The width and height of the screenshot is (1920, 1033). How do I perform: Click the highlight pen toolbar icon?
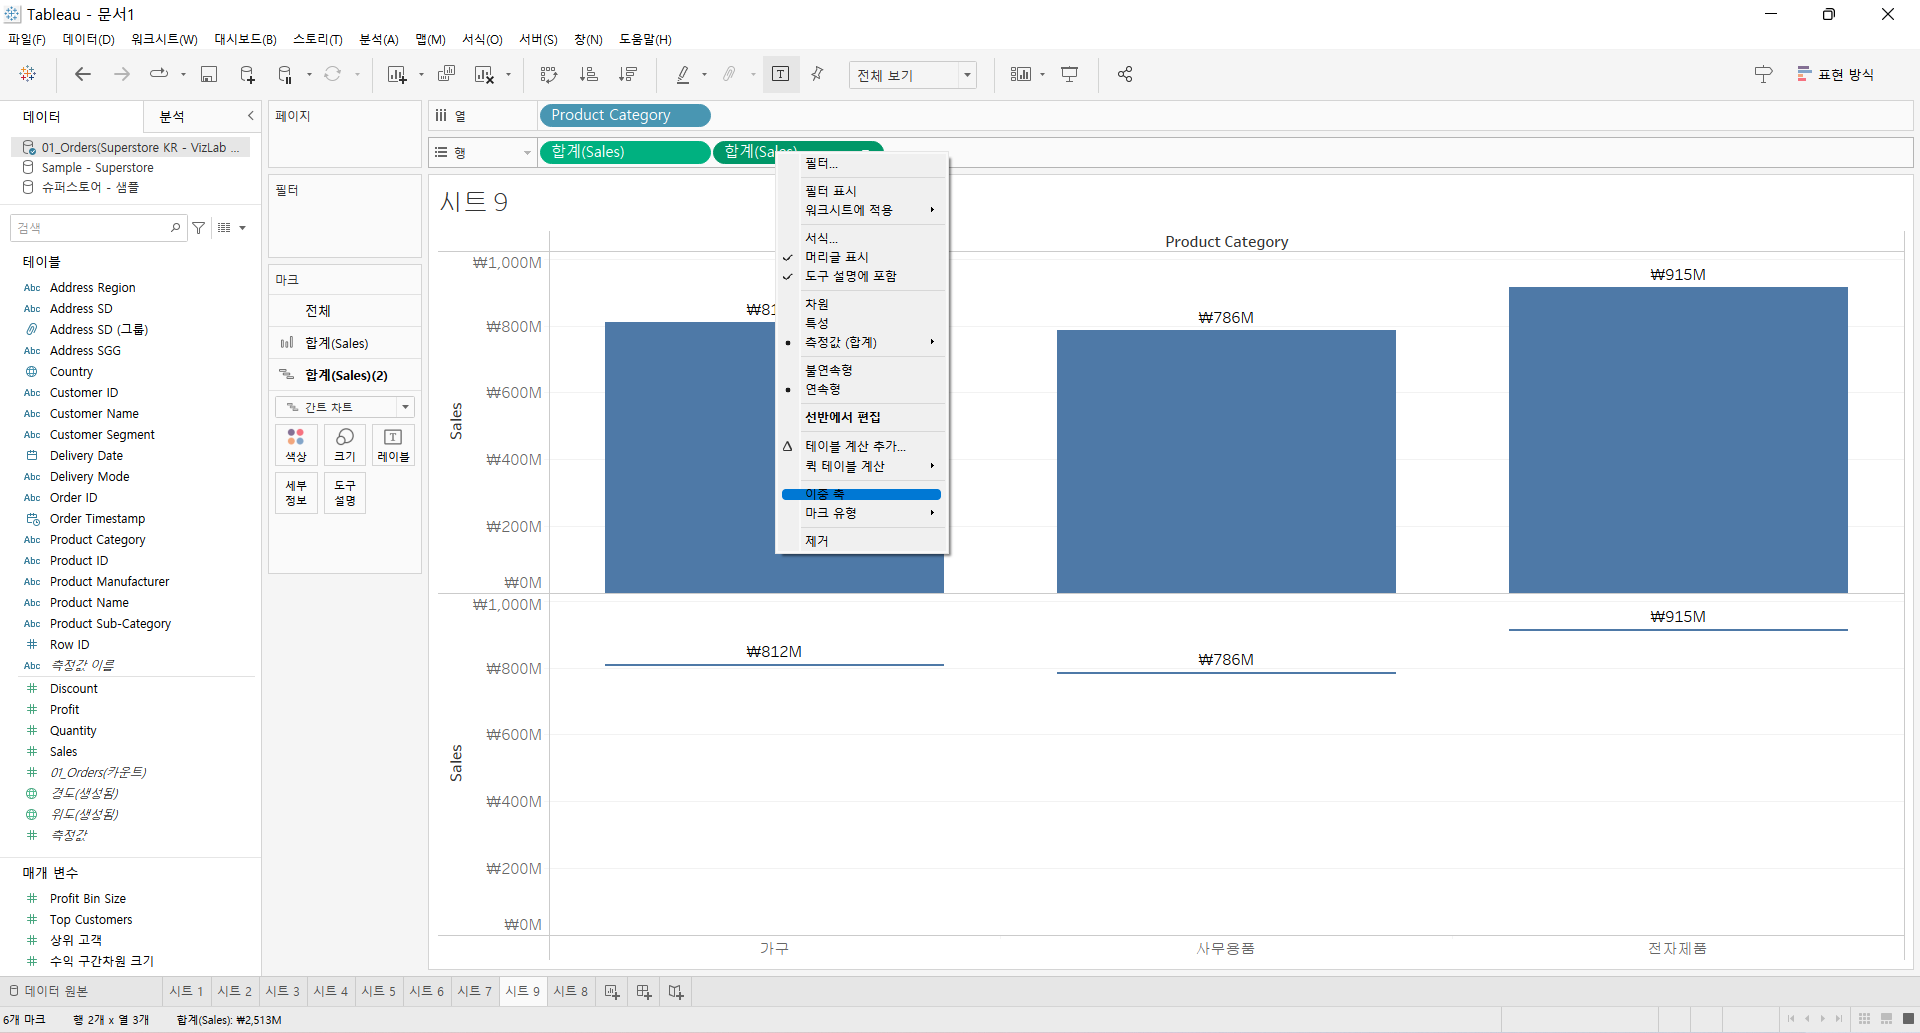(683, 74)
